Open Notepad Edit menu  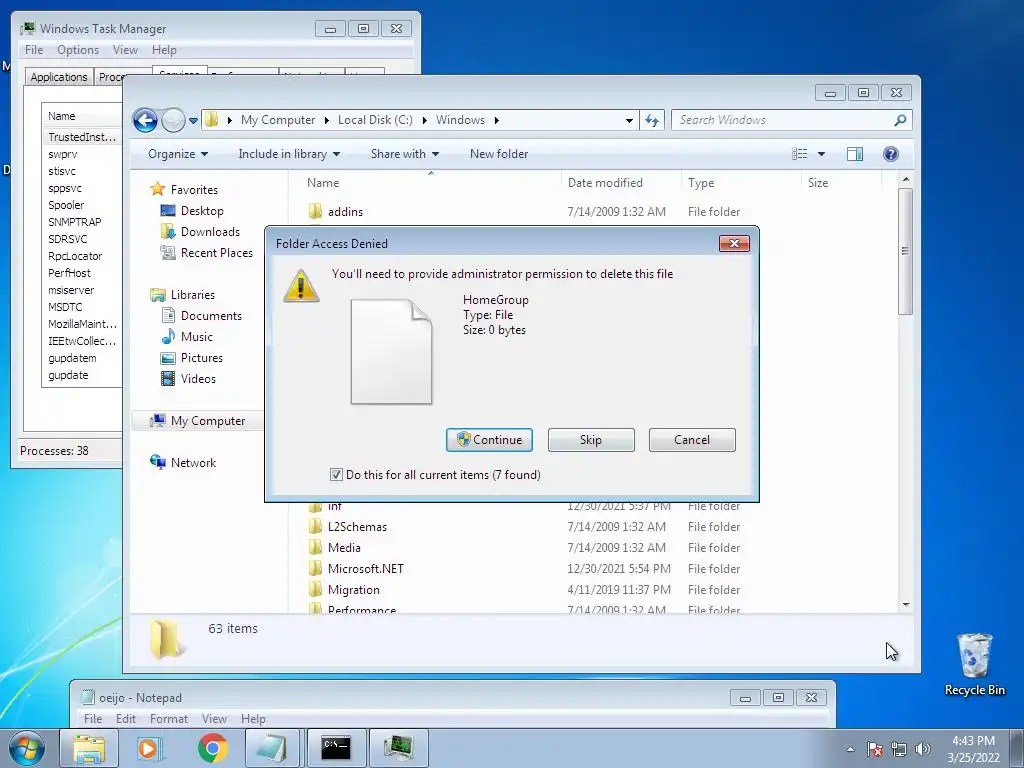[x=125, y=719]
